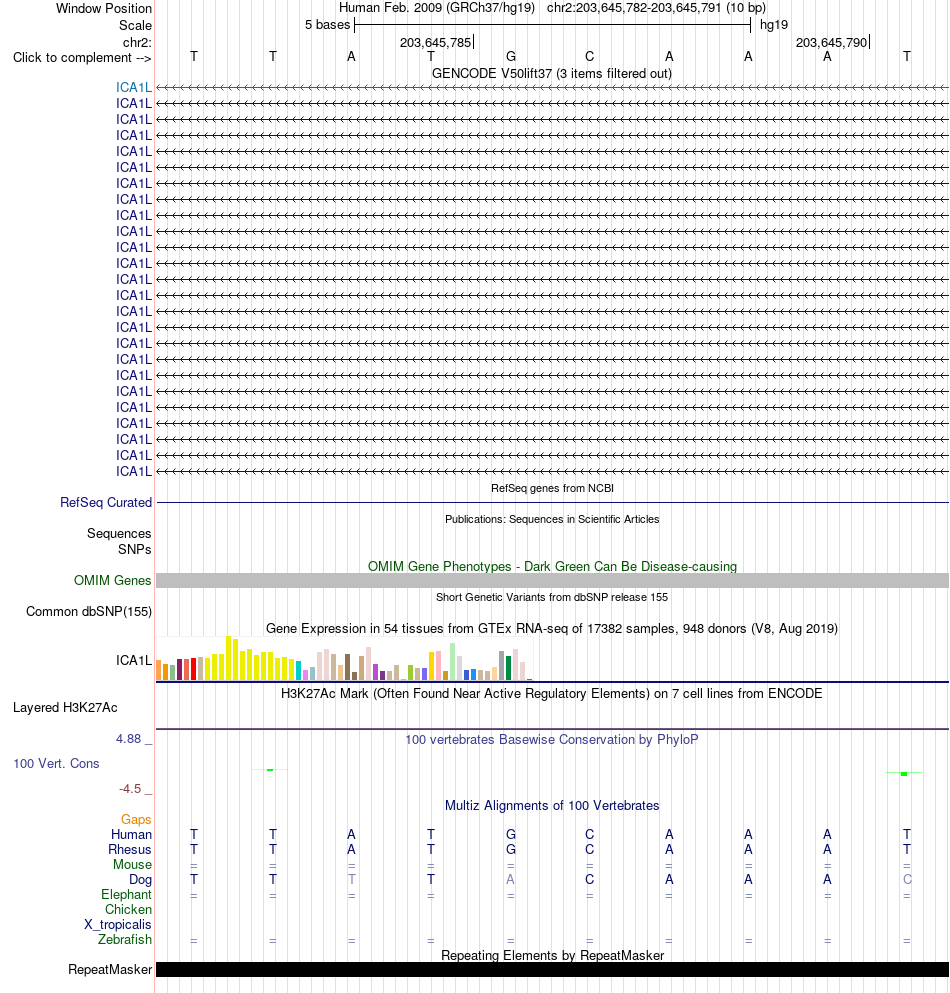This screenshot has height=993, width=950.
Task: Click the ruler position '203,645,790'
Action: [832, 42]
